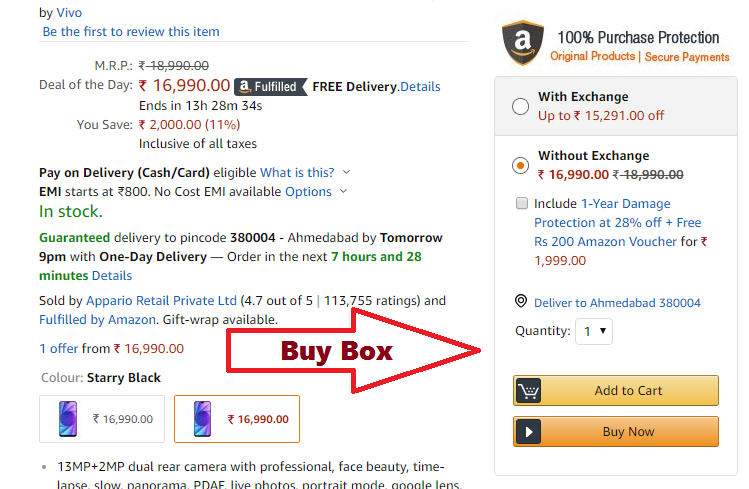
Task: Click the Amazon purchase protection shield logo
Action: click(522, 43)
